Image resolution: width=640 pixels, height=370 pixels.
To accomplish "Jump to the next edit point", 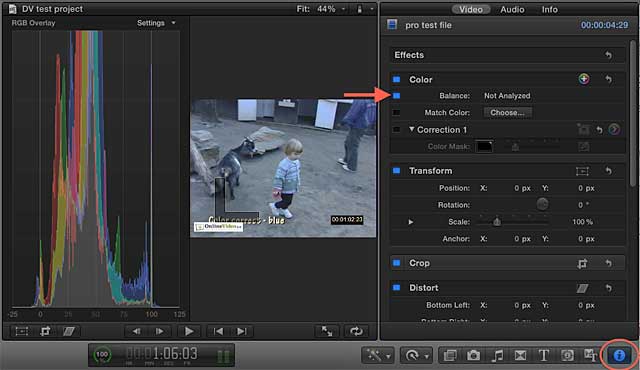I will pyautogui.click(x=242, y=331).
